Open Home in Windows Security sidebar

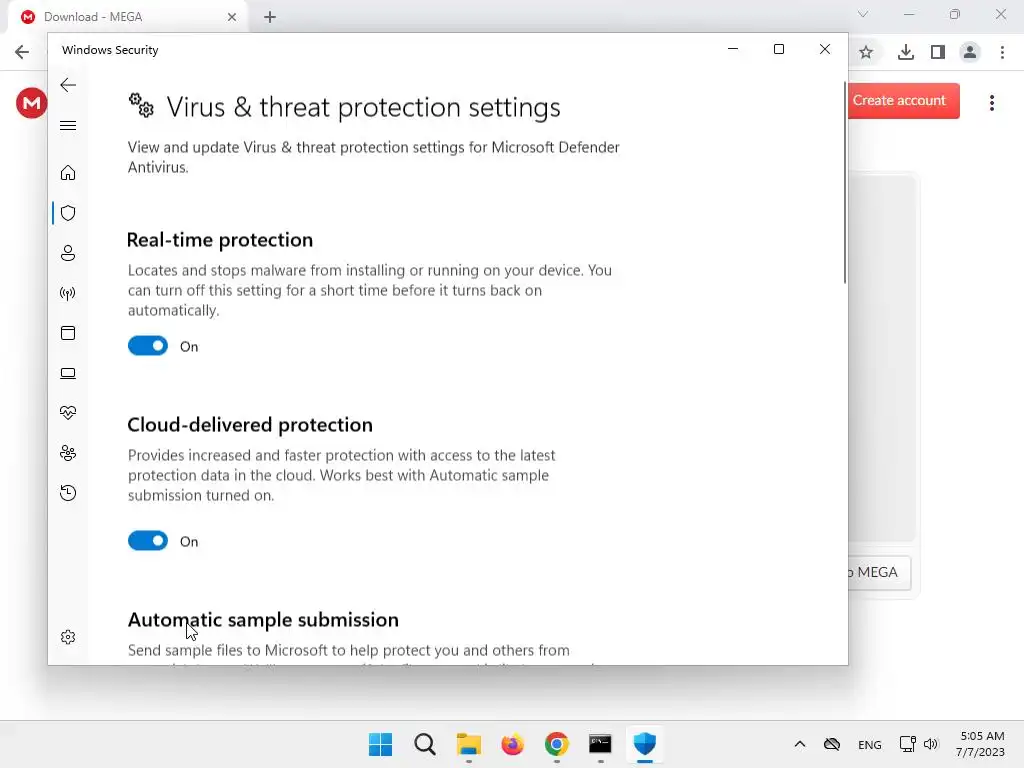tap(68, 172)
